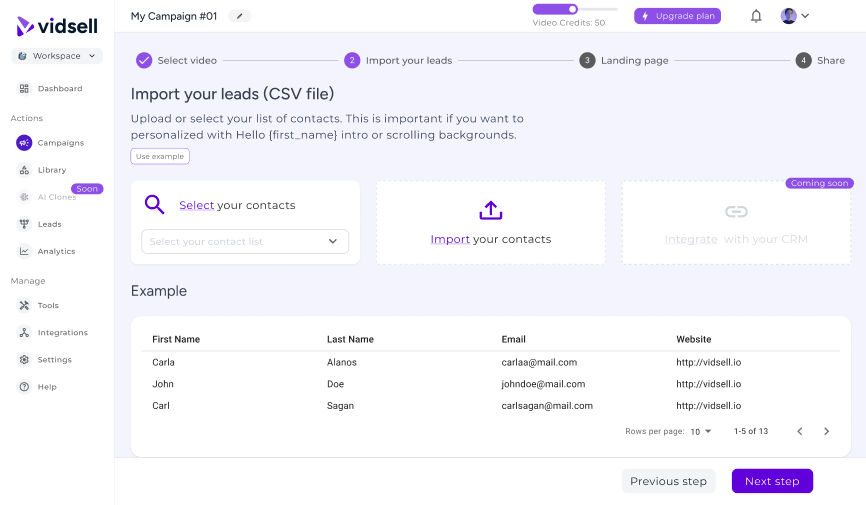866x505 pixels.
Task: Click carlsagan@mail.com email cell
Action: click(x=547, y=406)
